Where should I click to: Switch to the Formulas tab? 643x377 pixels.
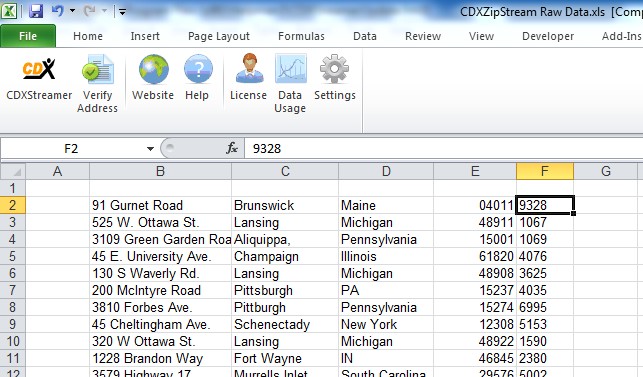coord(301,36)
